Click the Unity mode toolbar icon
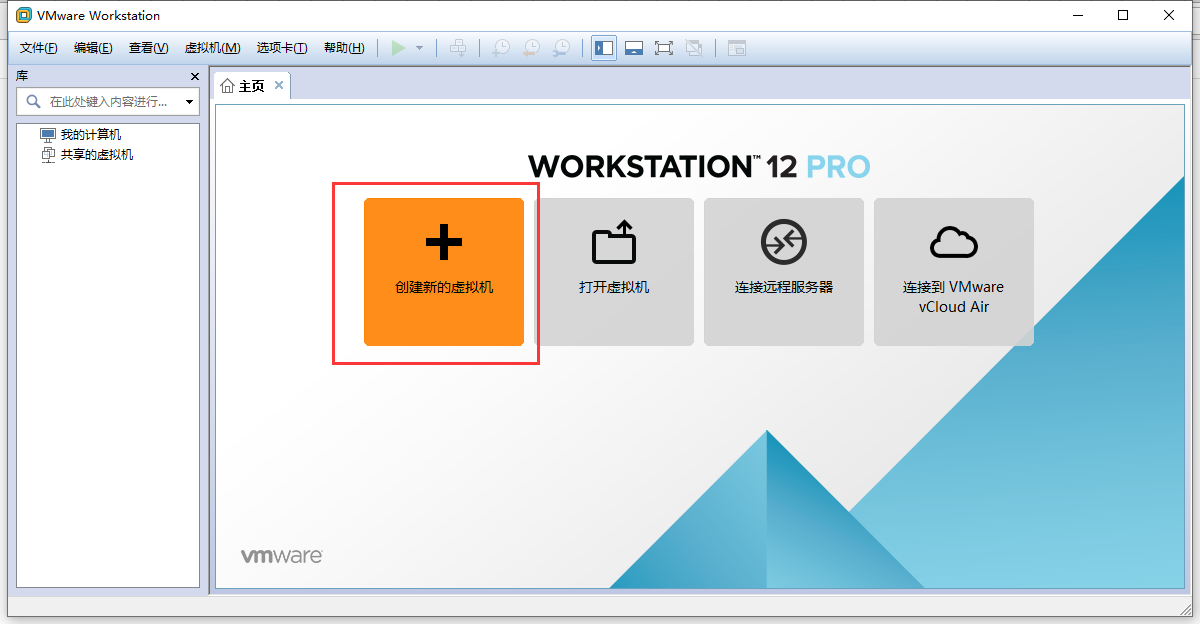 (694, 48)
